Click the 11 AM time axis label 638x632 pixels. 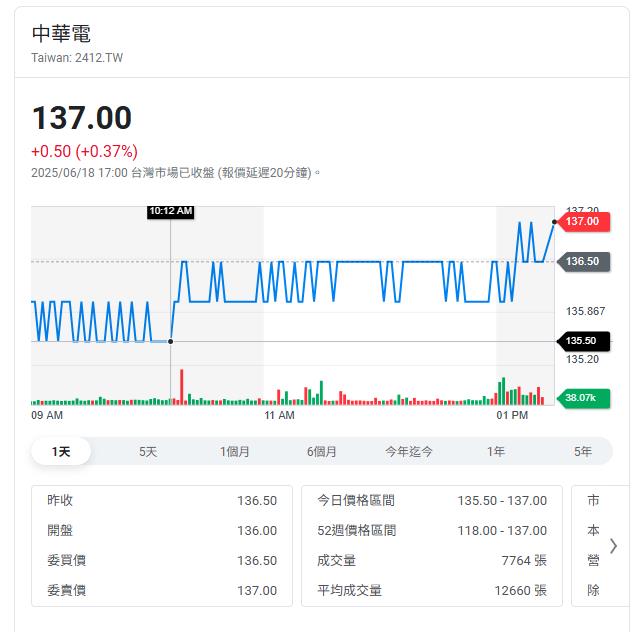click(279, 416)
